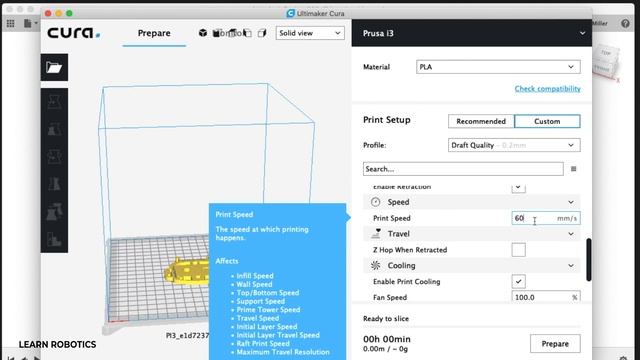Click Infill Speed in the tooltip list
Viewport: 640px width, 360px height.
click(255, 276)
